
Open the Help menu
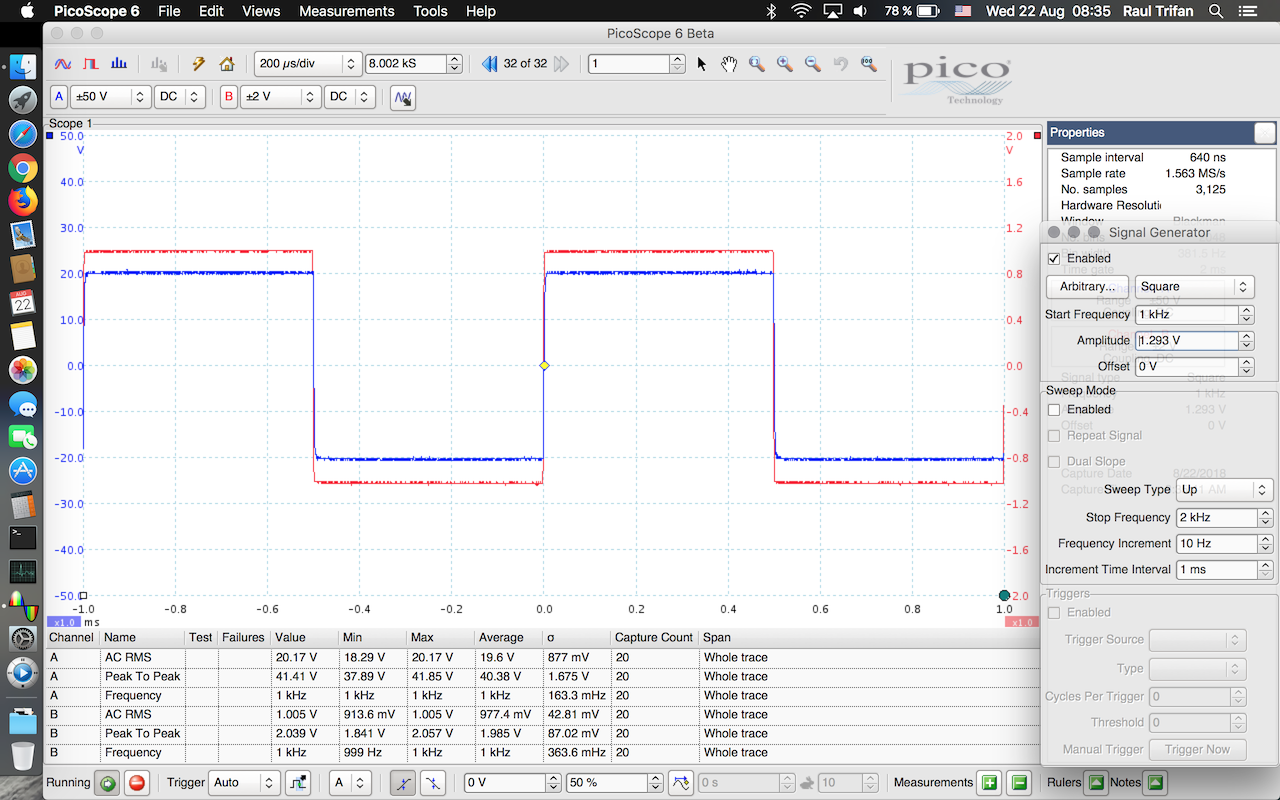click(481, 11)
